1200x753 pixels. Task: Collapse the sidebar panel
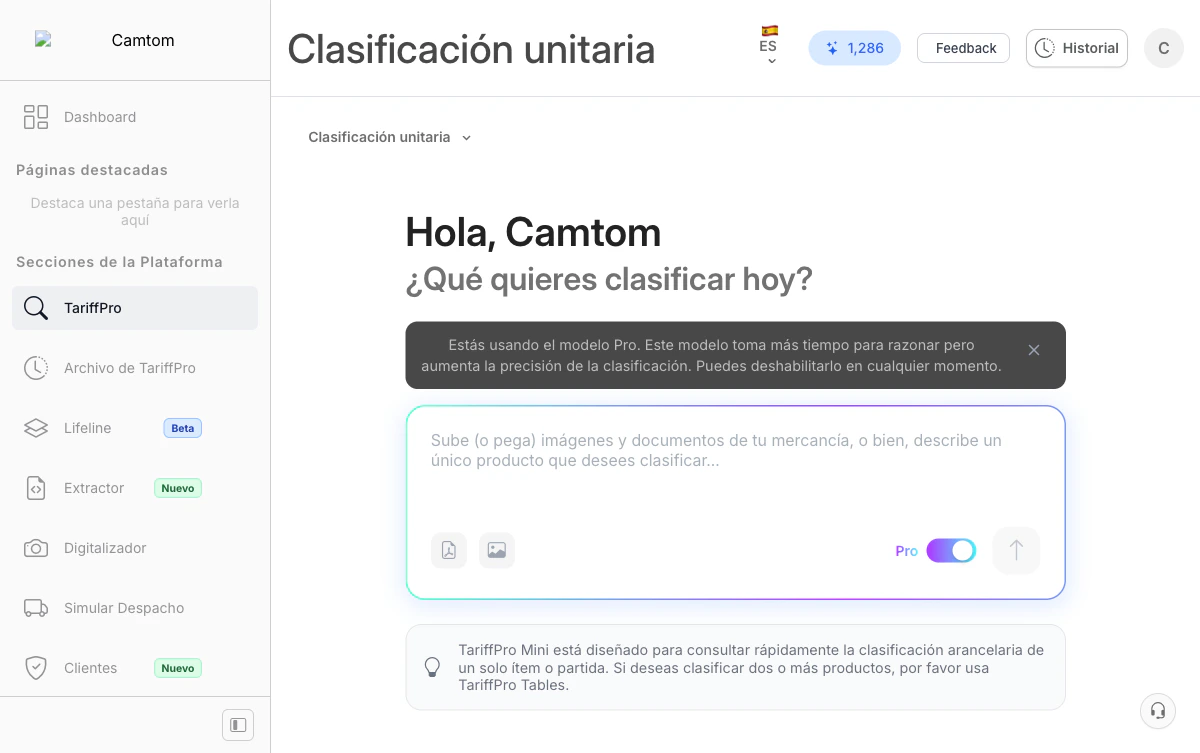click(x=237, y=724)
